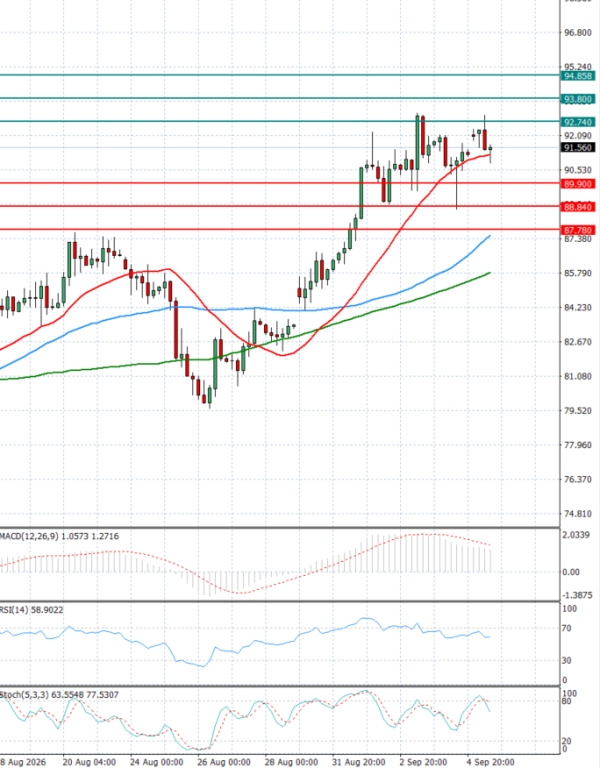
Task: Click the 20 Aug 04:00 time label
Action: tap(89, 763)
